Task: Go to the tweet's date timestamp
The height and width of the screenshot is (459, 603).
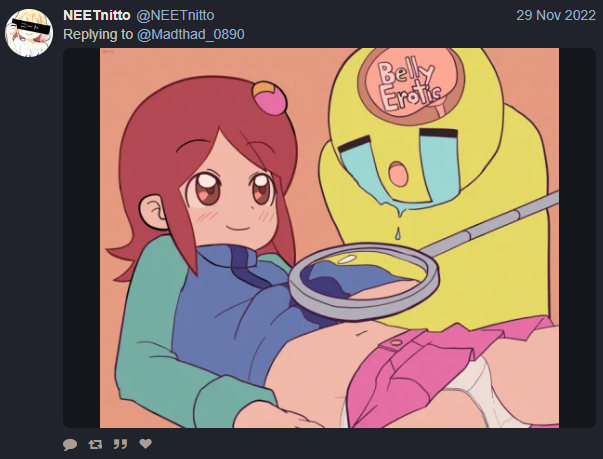Action: (x=556, y=15)
